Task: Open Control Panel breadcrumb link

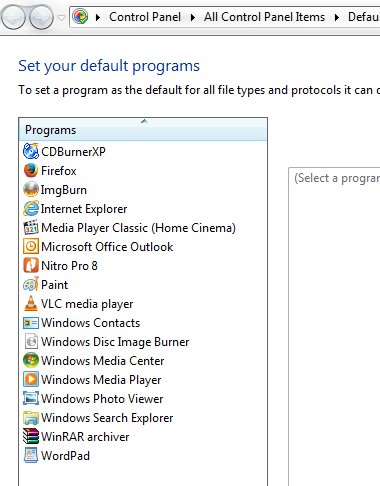Action: click(145, 17)
